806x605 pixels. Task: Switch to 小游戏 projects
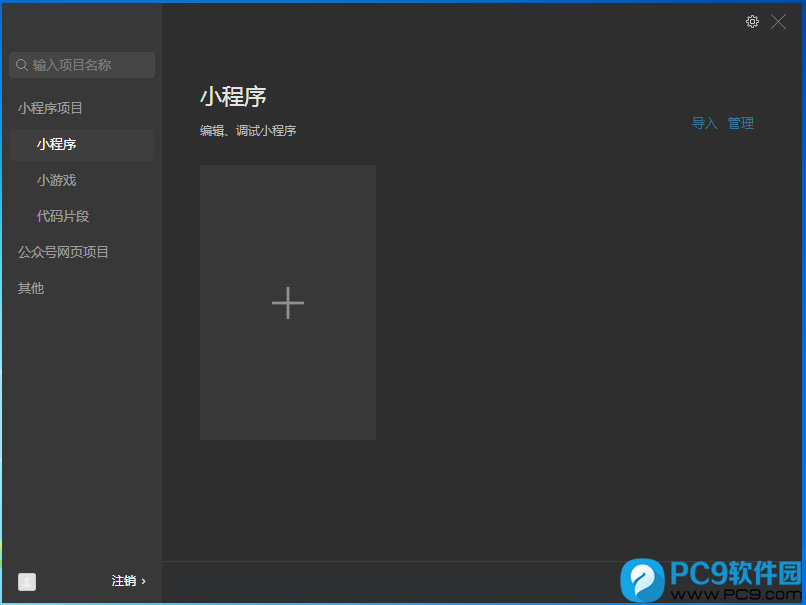(x=57, y=180)
